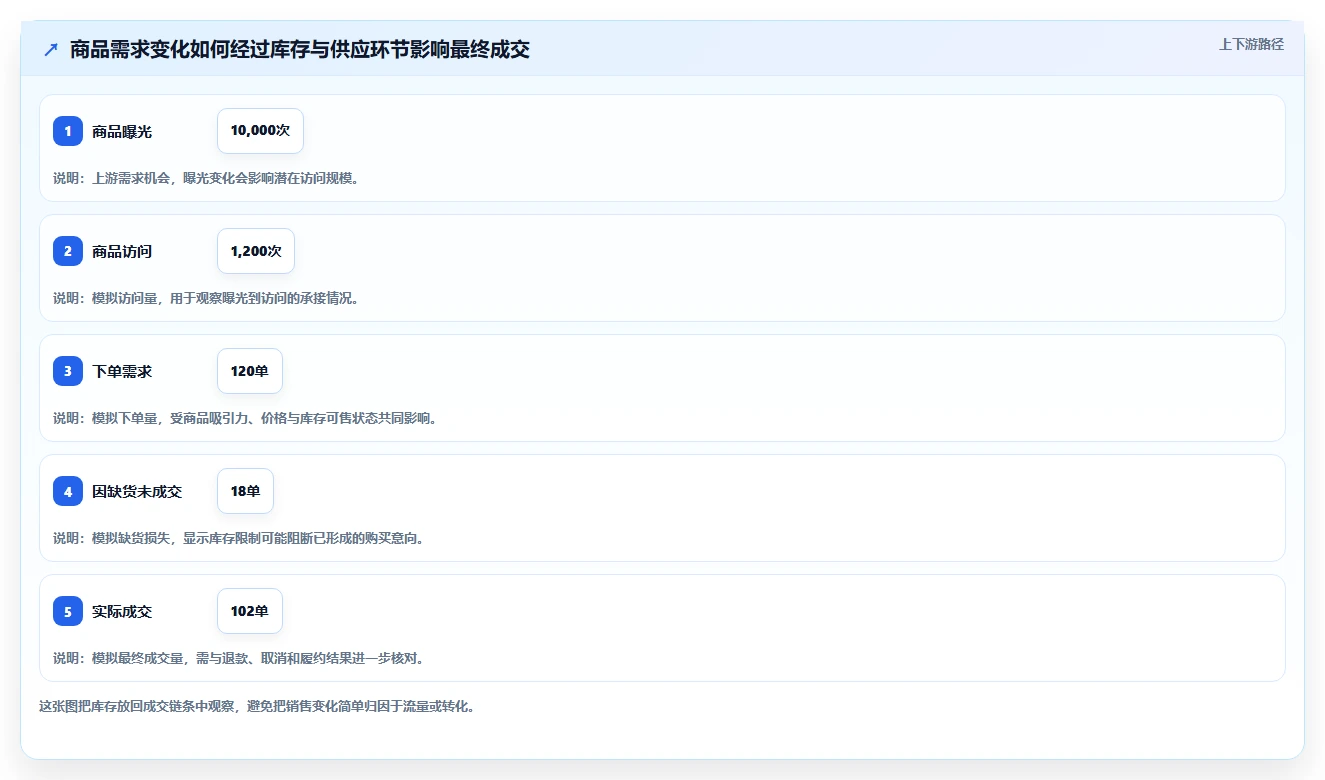Click the 18单 value chip
The image size is (1325, 780).
245,491
